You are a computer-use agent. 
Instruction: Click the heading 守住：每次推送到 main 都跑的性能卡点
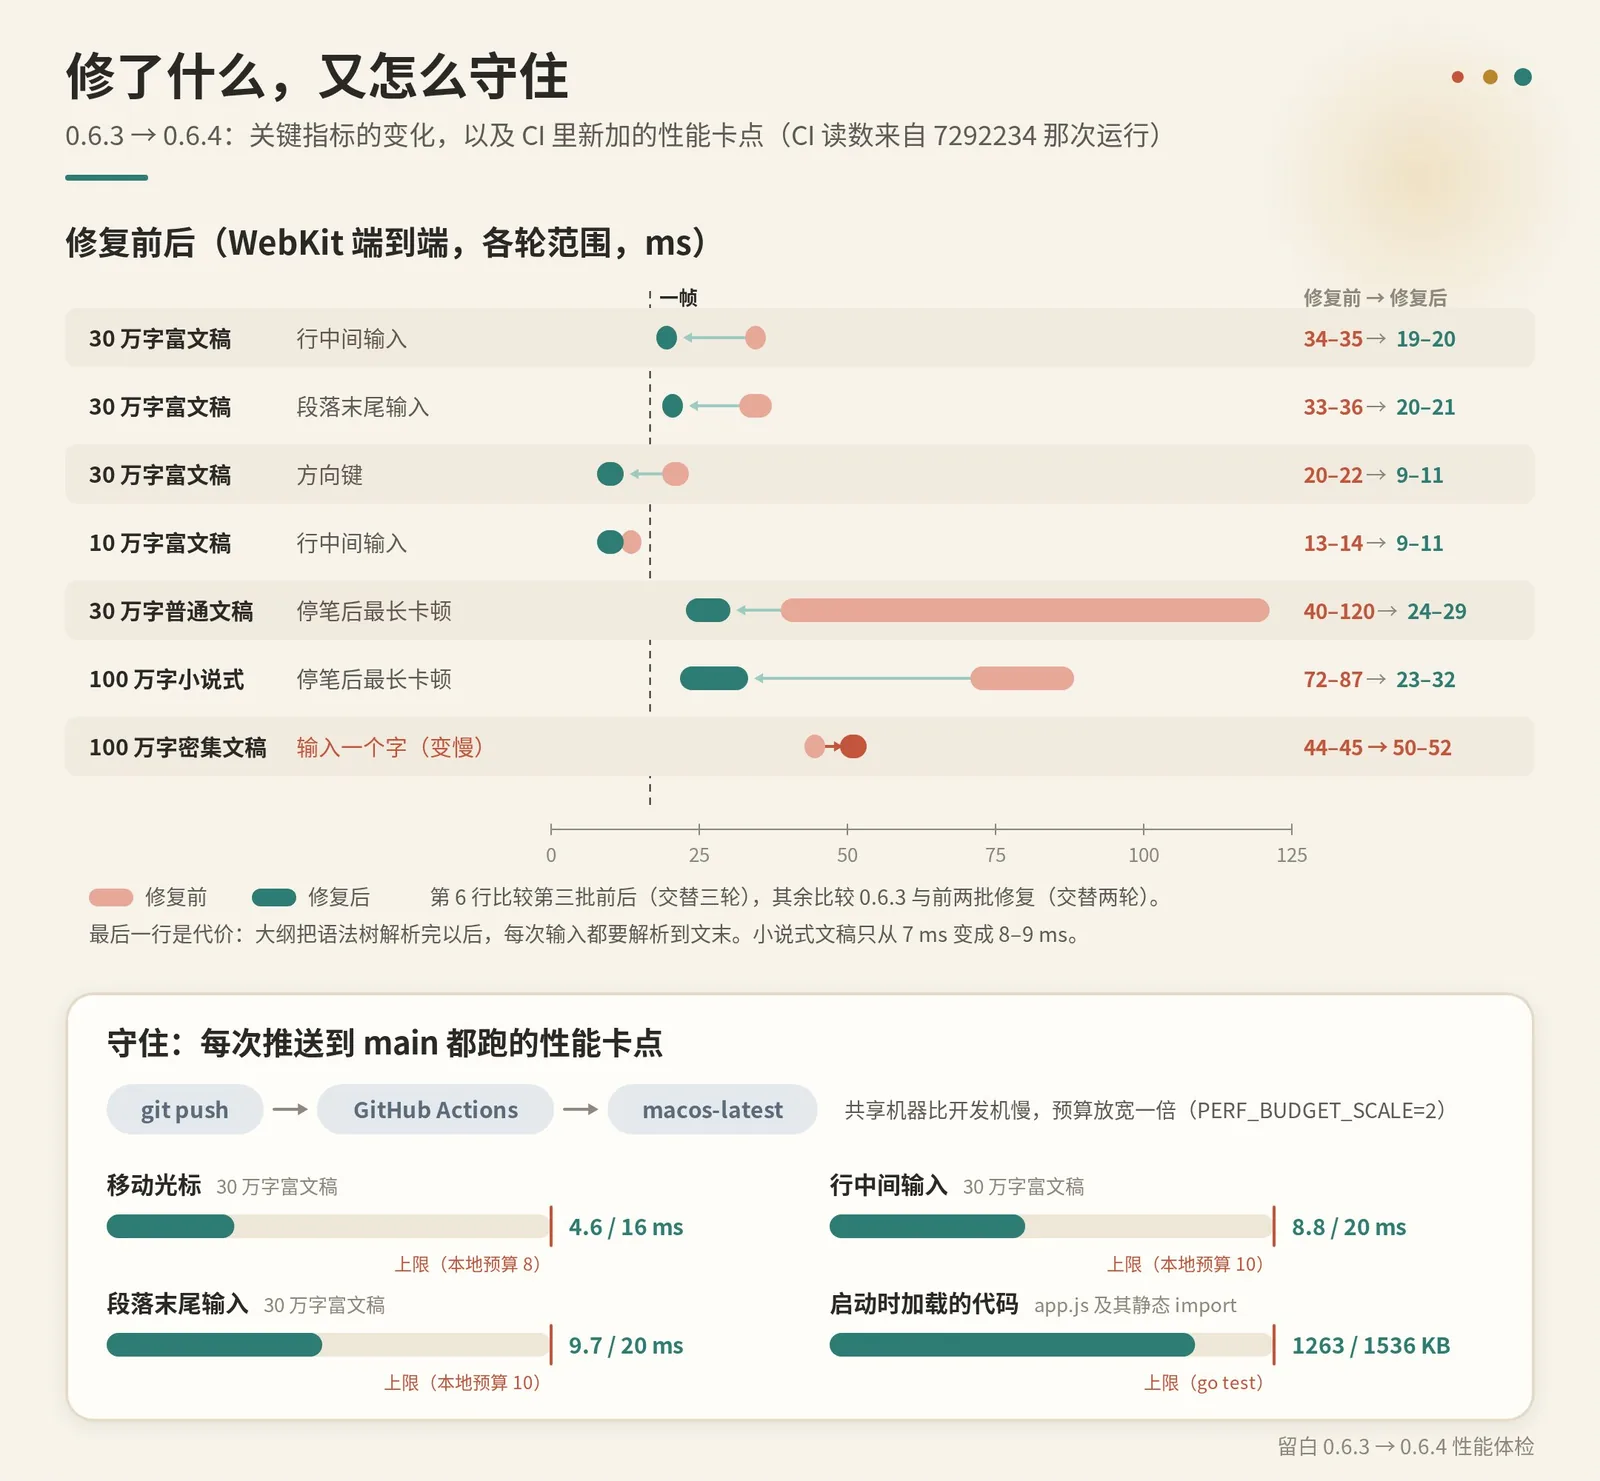385,1043
